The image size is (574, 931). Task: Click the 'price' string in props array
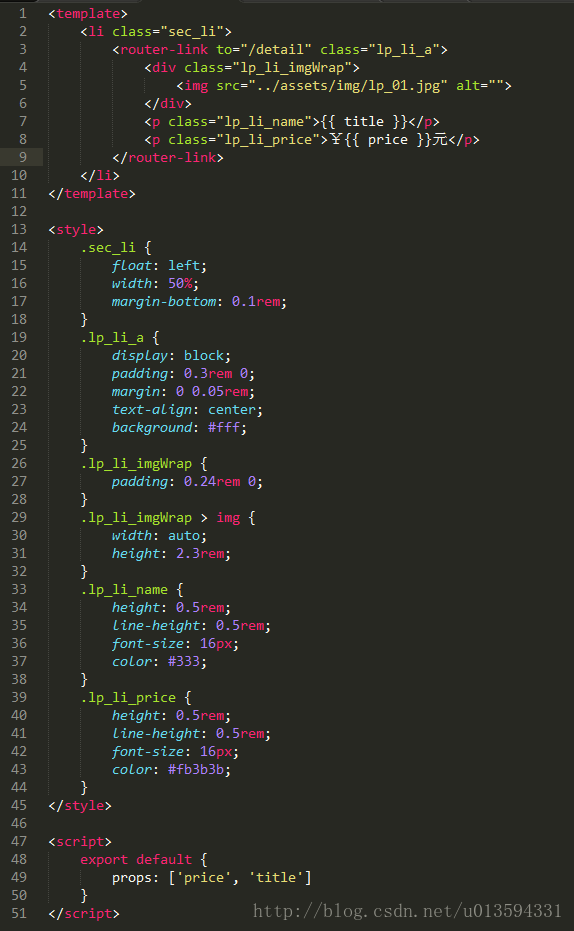point(204,878)
